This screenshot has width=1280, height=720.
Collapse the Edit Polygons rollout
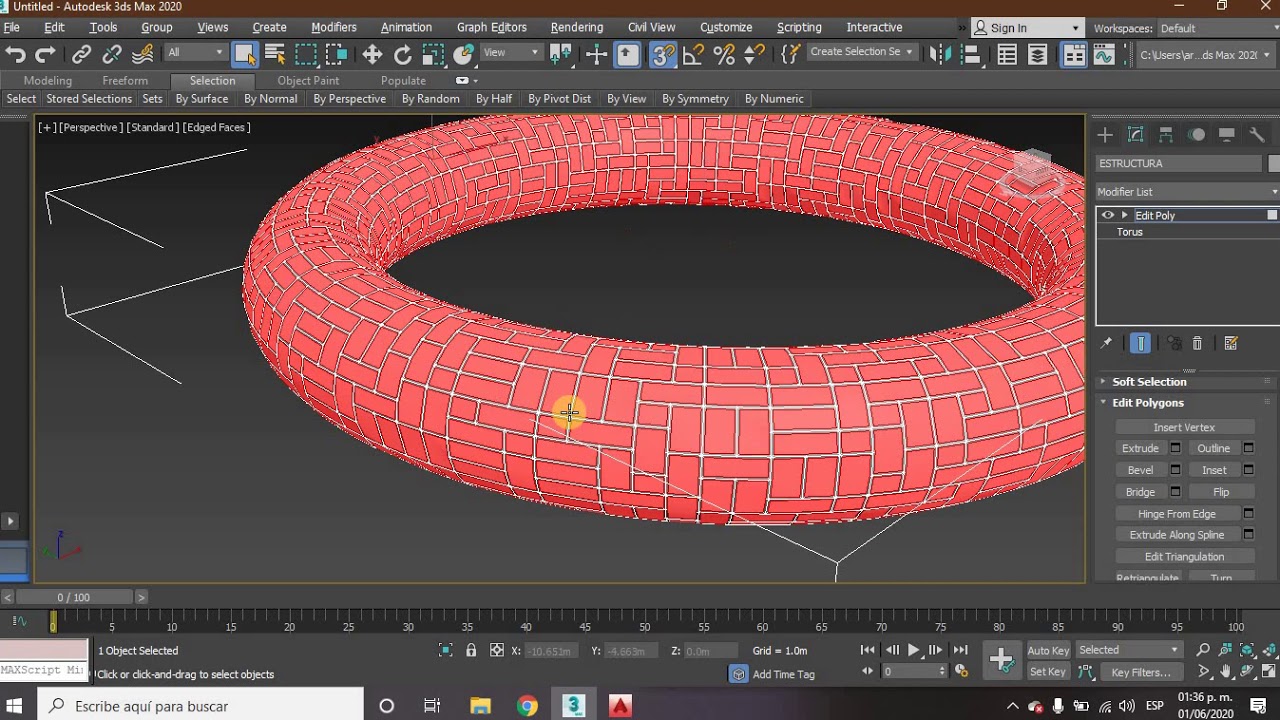[x=1148, y=403]
